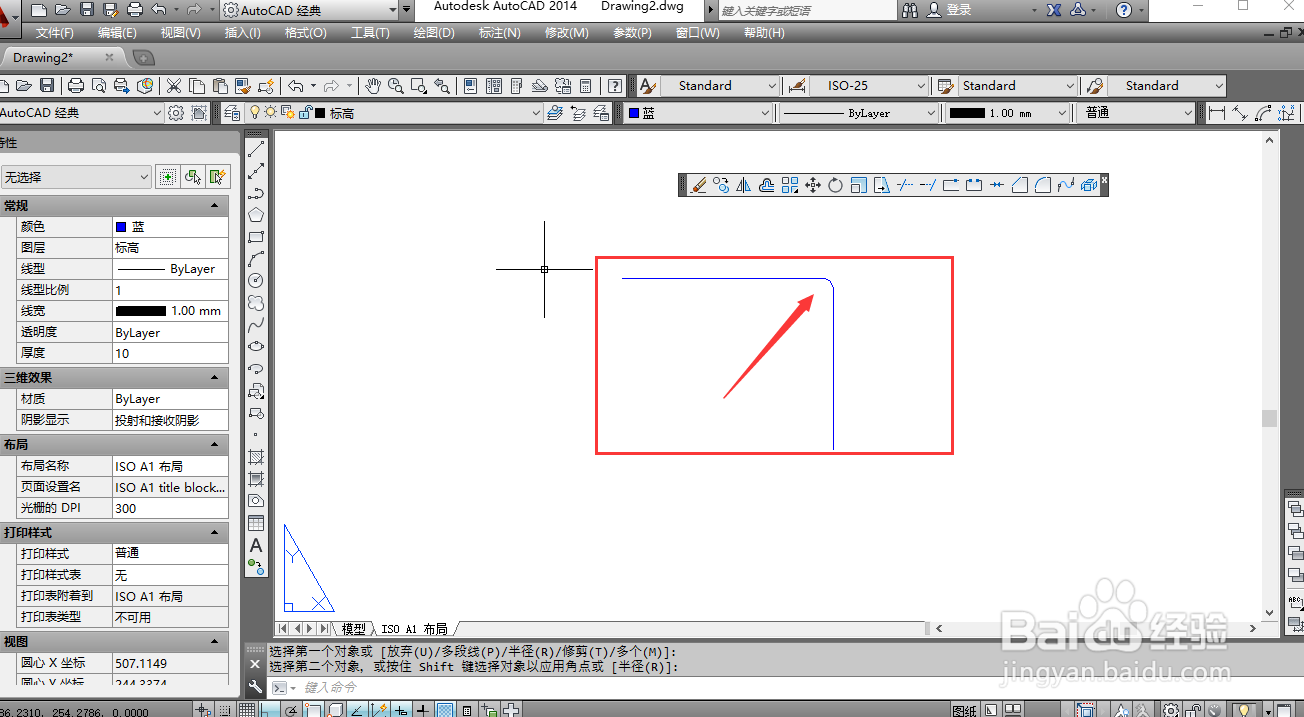Click the Quick Select icon in Properties panel
Viewport: 1304px width, 717px height.
coord(217,177)
